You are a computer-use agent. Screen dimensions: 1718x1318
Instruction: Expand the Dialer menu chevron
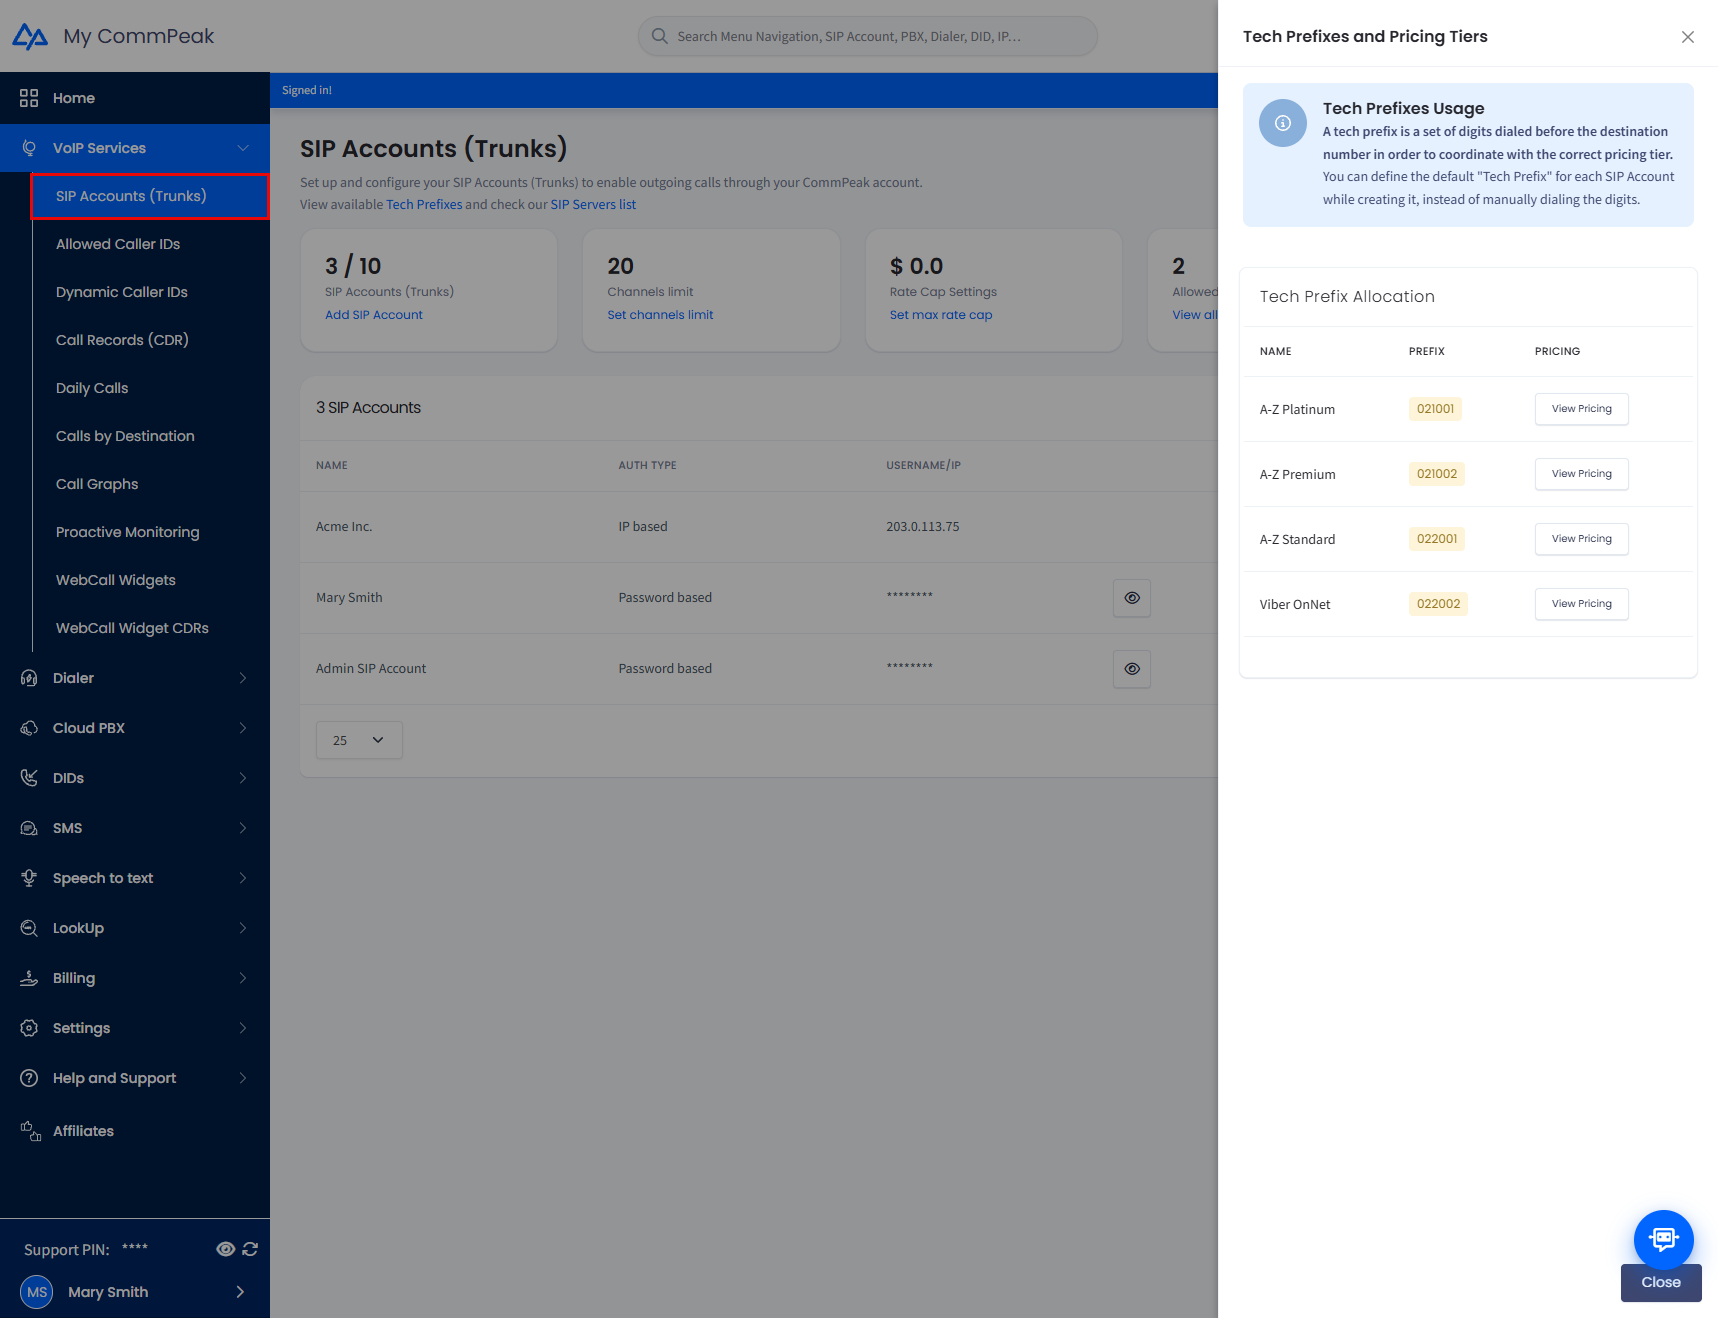click(243, 678)
